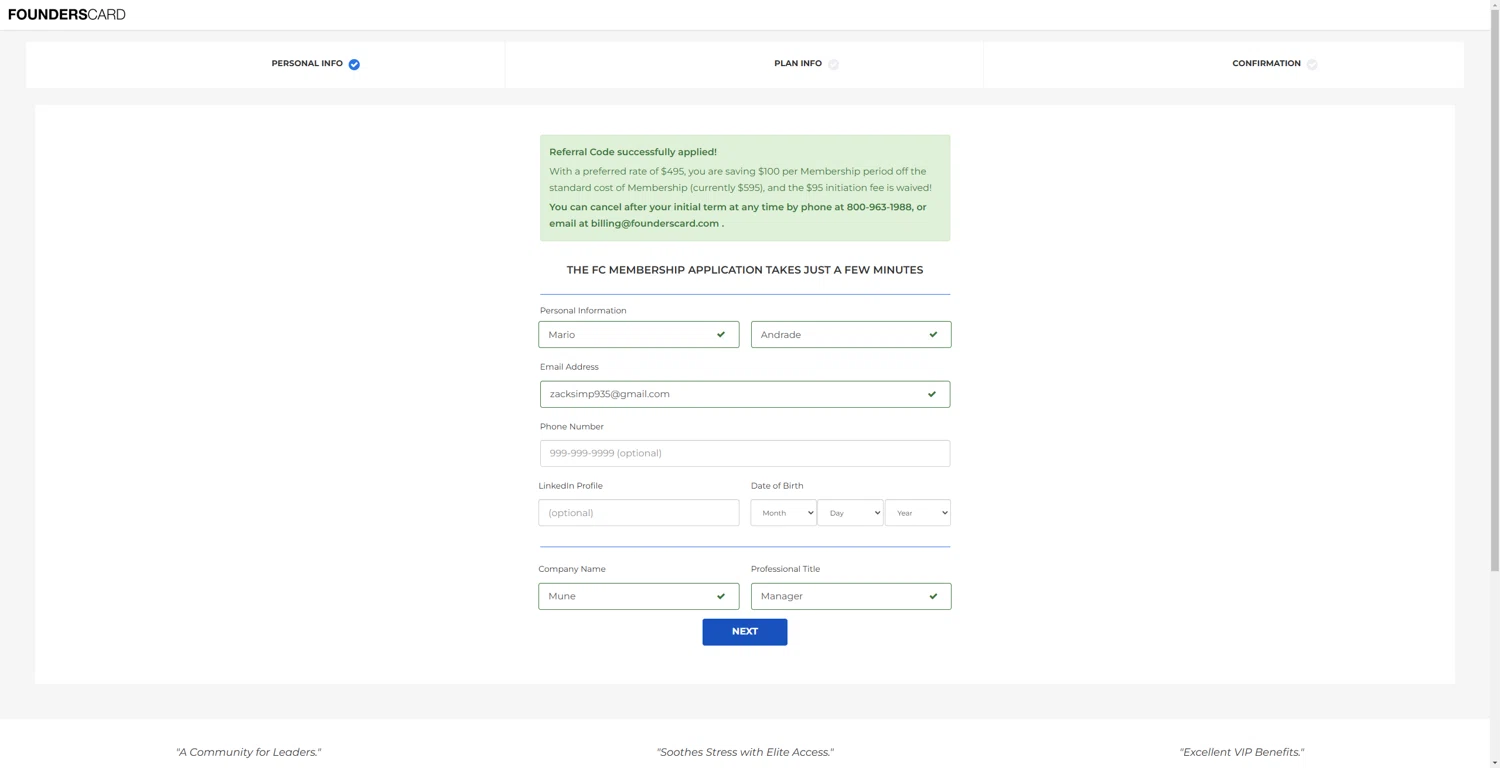Click the quote "Soothes Stress with Elite Access."
The image size is (1500, 768).
point(745,752)
